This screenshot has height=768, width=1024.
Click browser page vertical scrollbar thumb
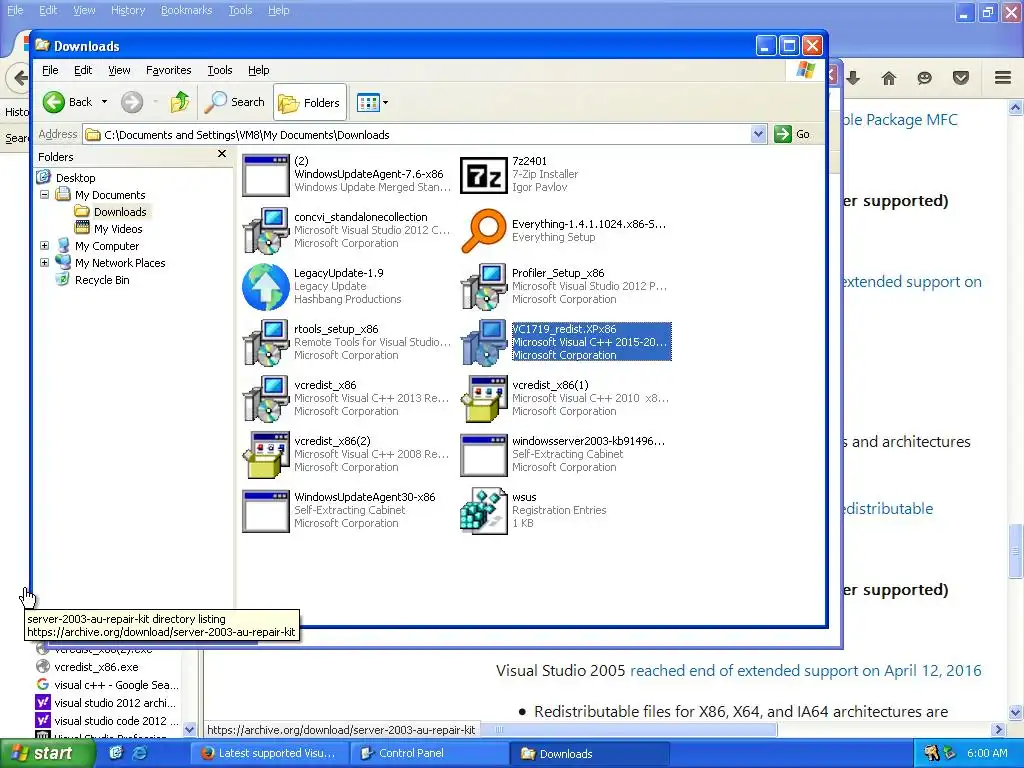coord(1016,550)
